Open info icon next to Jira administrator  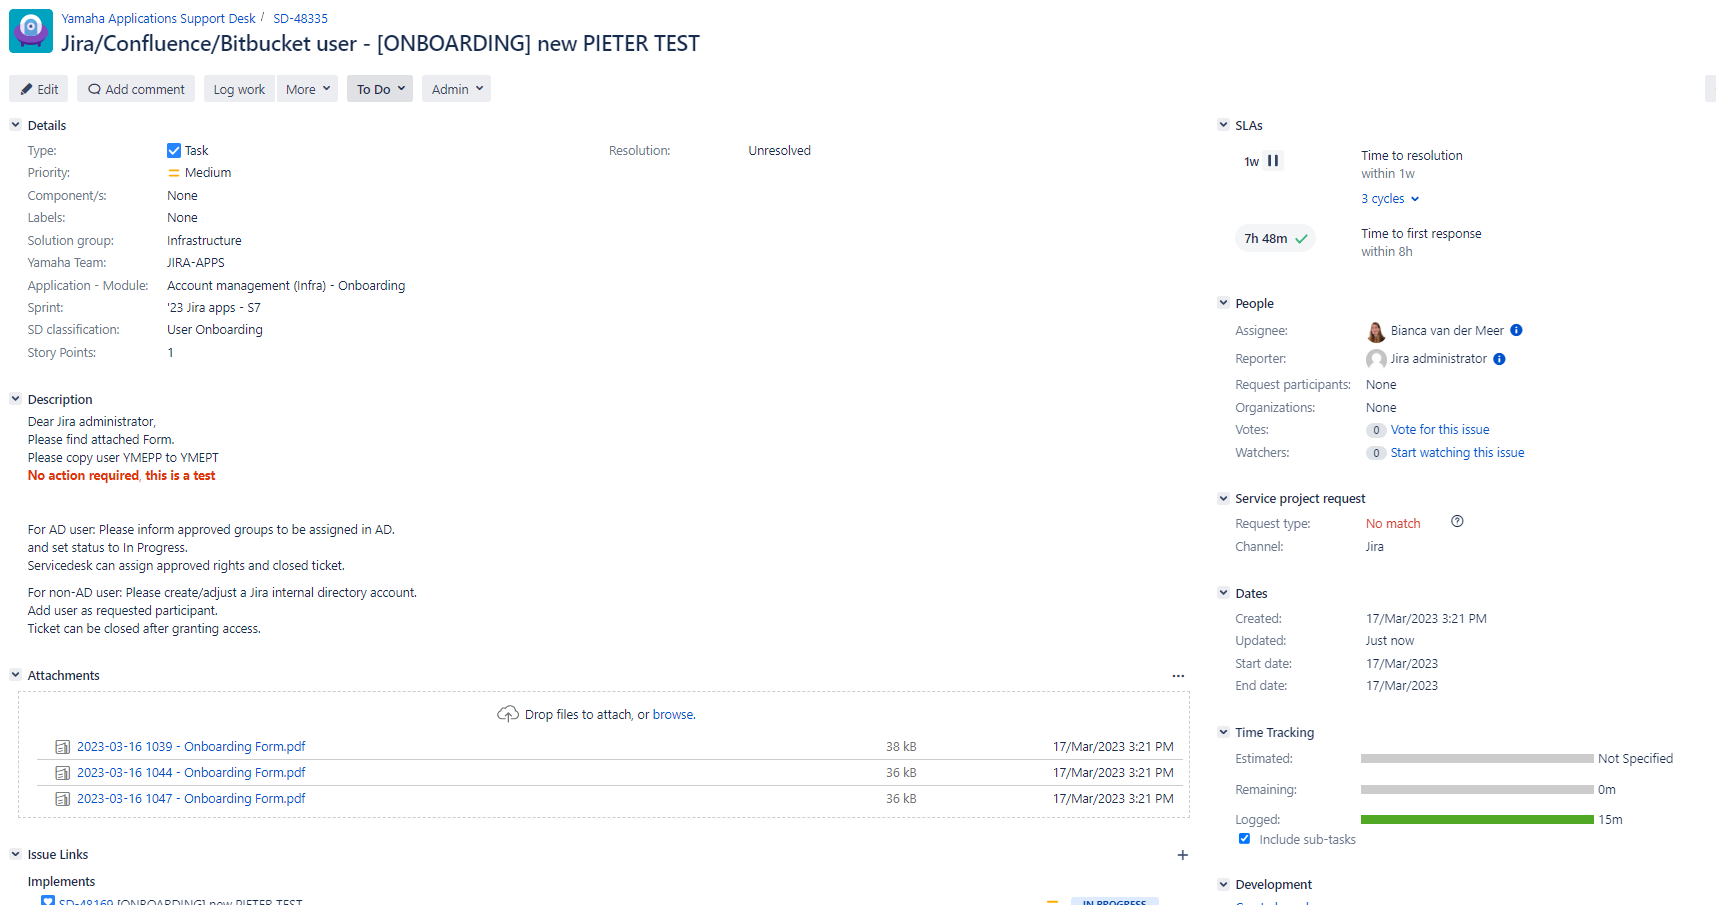point(1499,359)
